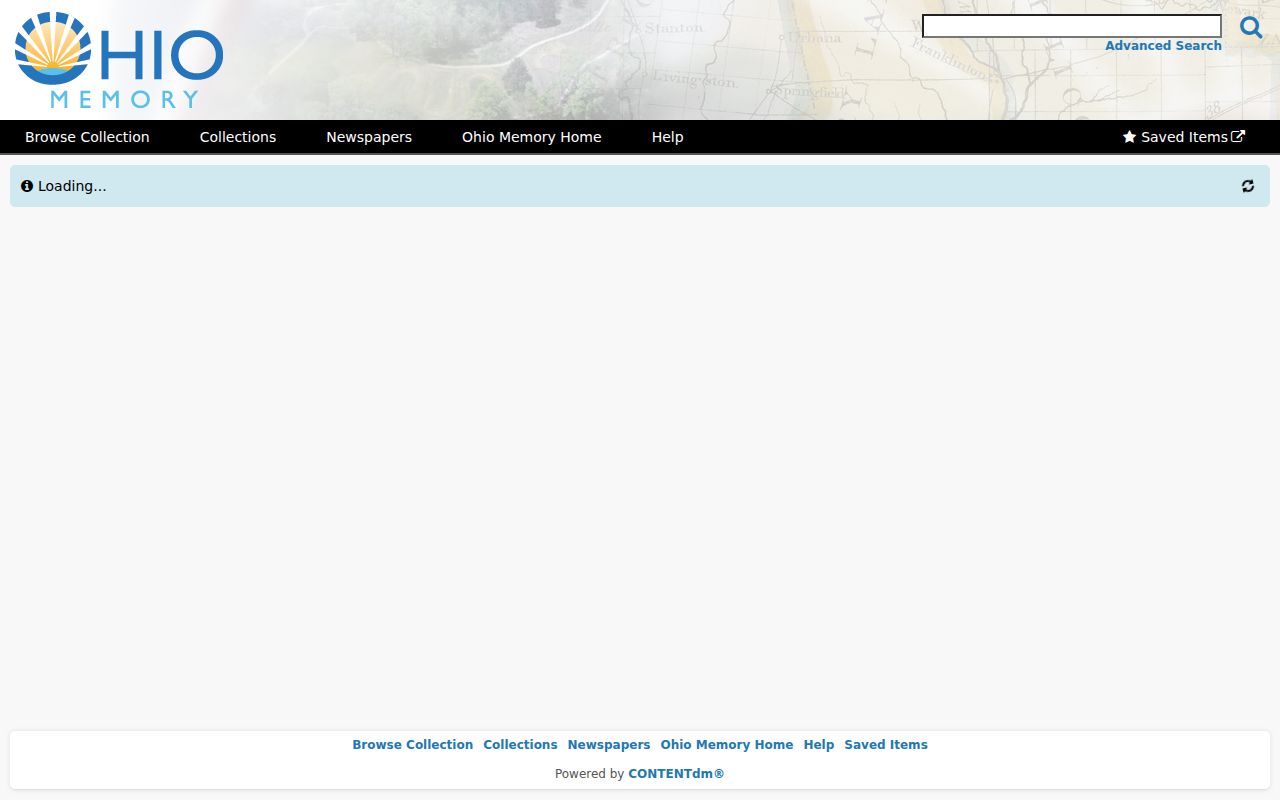1280x800 pixels.
Task: Click the footer Help link
Action: click(819, 745)
